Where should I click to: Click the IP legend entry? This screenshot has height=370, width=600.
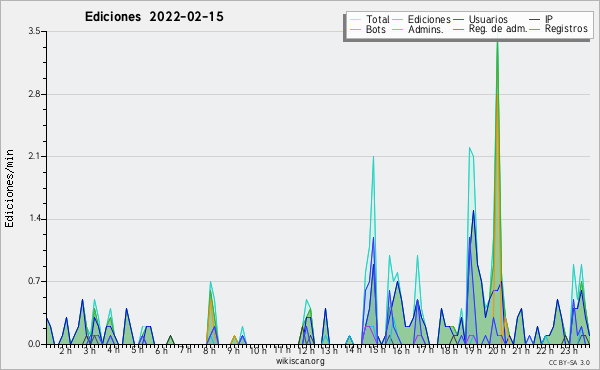(x=549, y=19)
